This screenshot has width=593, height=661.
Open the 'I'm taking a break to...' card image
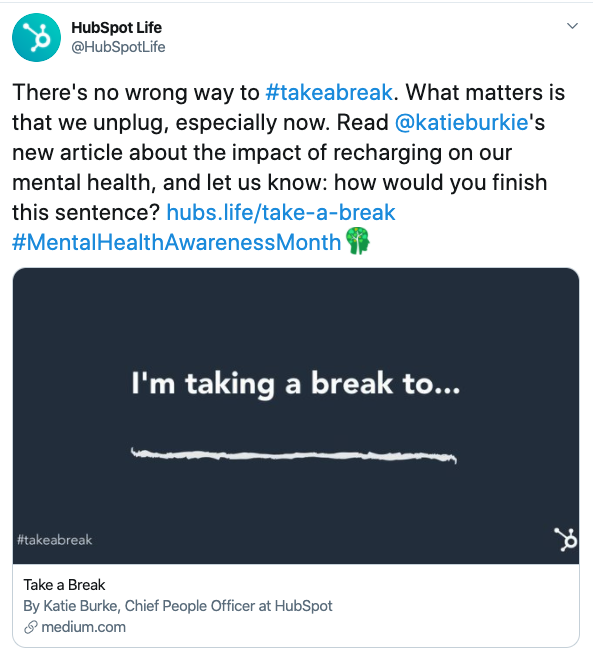[296, 416]
